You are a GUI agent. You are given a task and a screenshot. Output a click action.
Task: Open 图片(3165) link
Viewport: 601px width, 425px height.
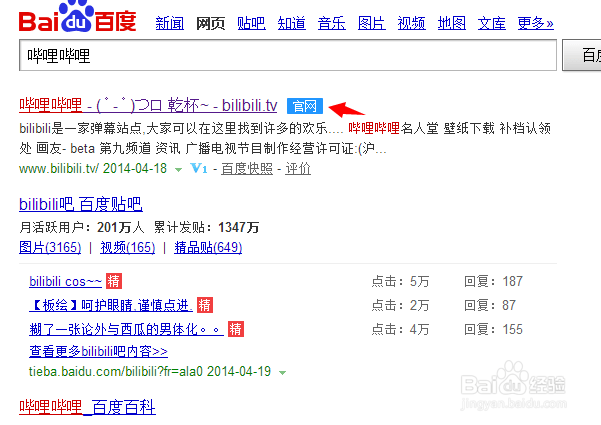point(50,247)
